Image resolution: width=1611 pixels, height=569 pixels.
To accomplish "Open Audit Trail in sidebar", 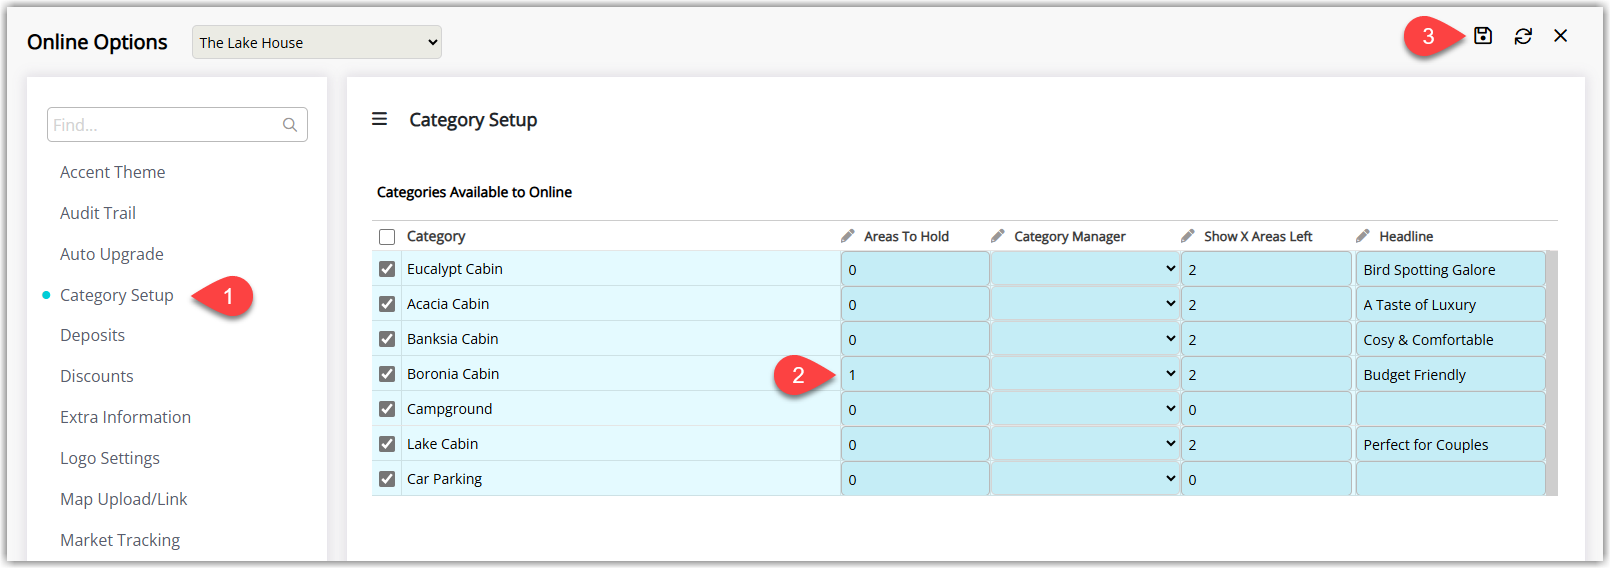I will coord(98,213).
